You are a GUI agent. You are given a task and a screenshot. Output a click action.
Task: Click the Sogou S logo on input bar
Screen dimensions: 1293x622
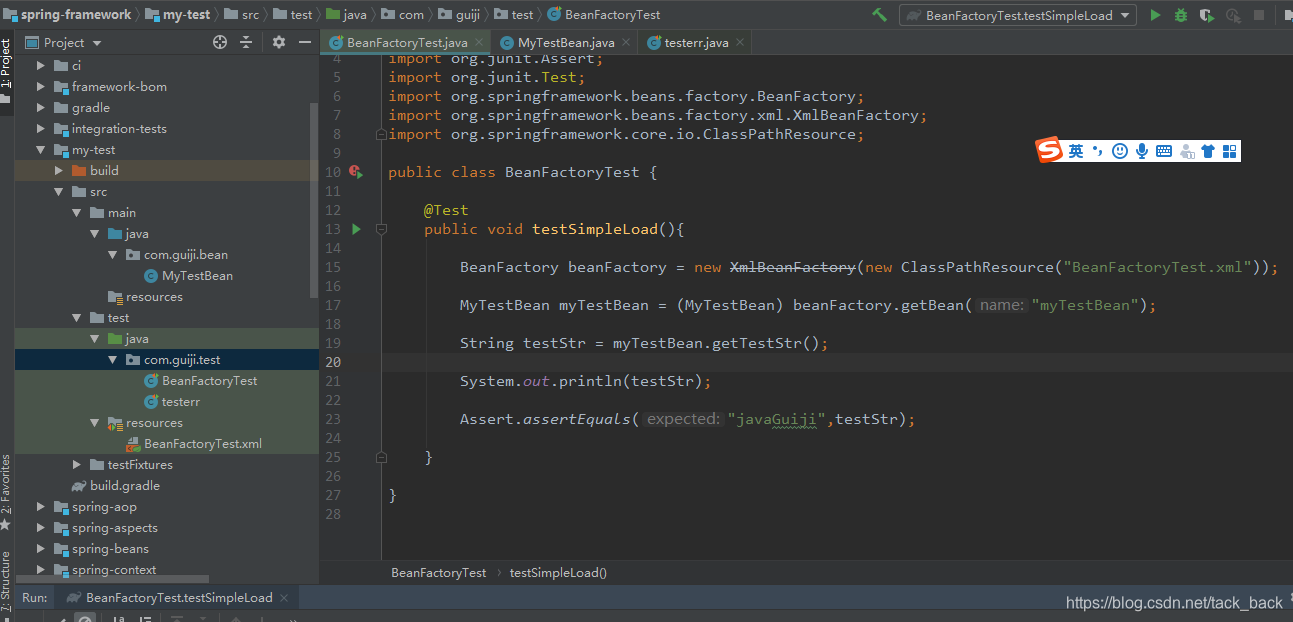click(x=1049, y=151)
